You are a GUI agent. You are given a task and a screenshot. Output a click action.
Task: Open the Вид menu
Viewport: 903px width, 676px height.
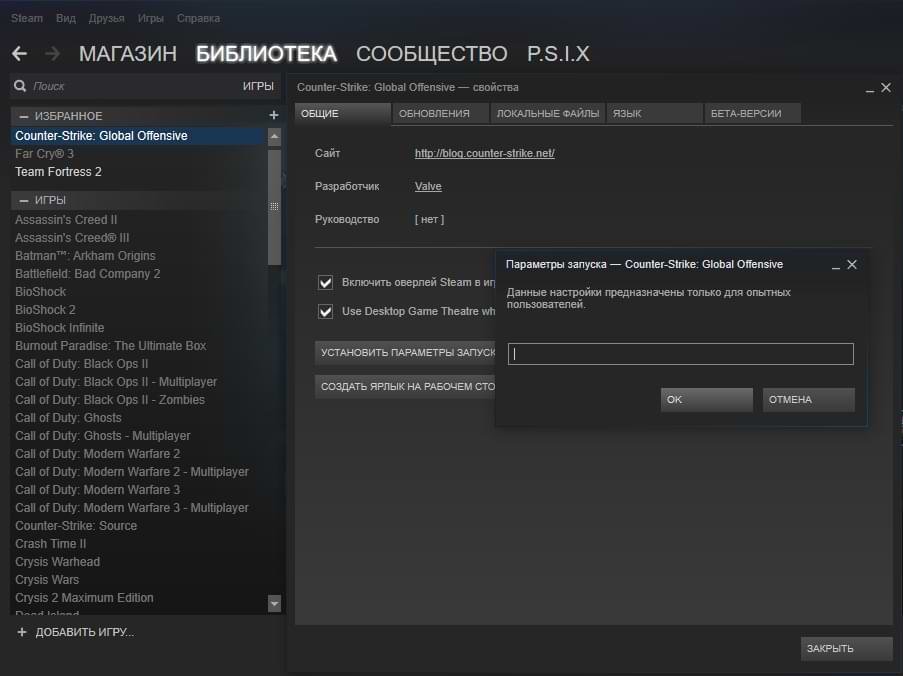(66, 18)
